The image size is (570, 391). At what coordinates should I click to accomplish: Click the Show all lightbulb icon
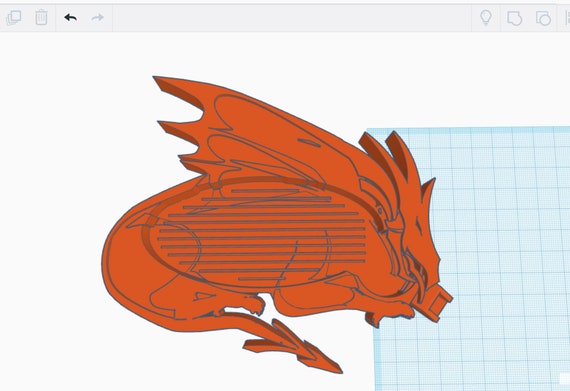pyautogui.click(x=486, y=17)
